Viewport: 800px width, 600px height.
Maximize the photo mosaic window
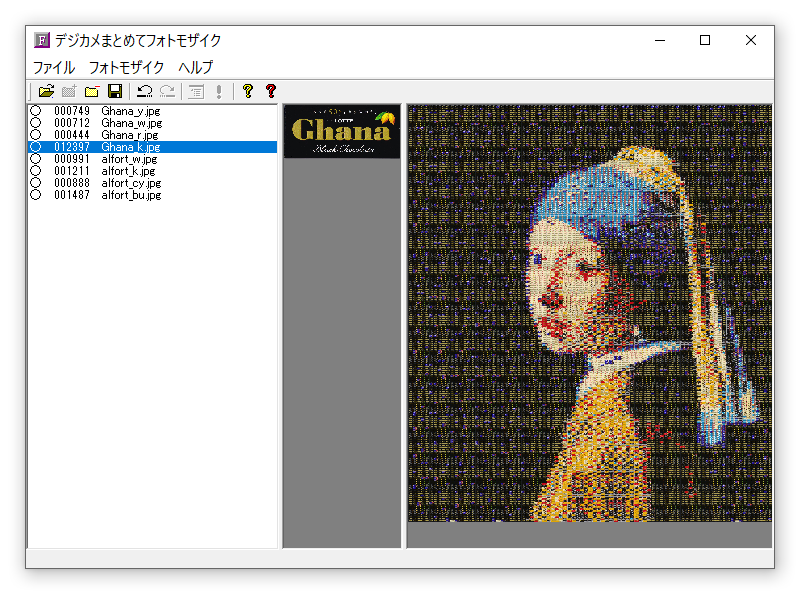(705, 40)
